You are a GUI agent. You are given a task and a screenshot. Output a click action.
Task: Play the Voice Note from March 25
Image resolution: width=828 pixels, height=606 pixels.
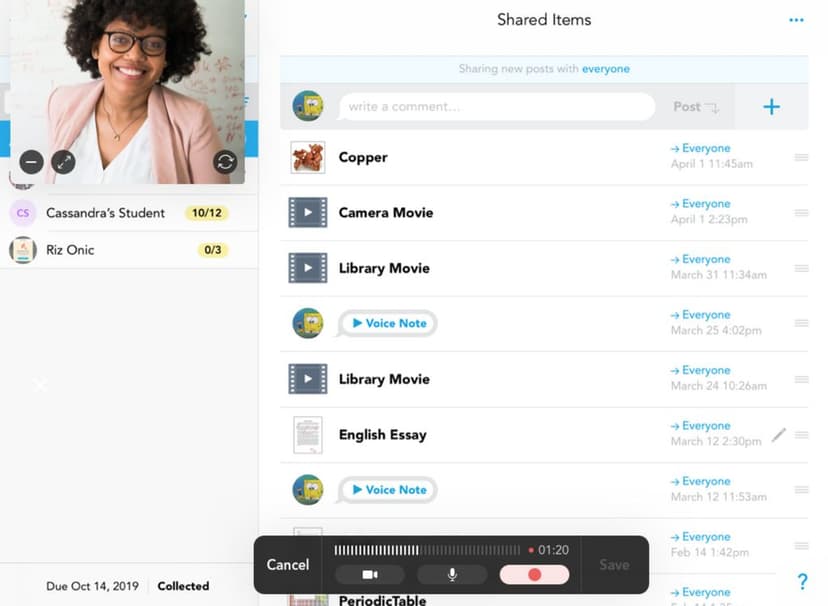(386, 323)
